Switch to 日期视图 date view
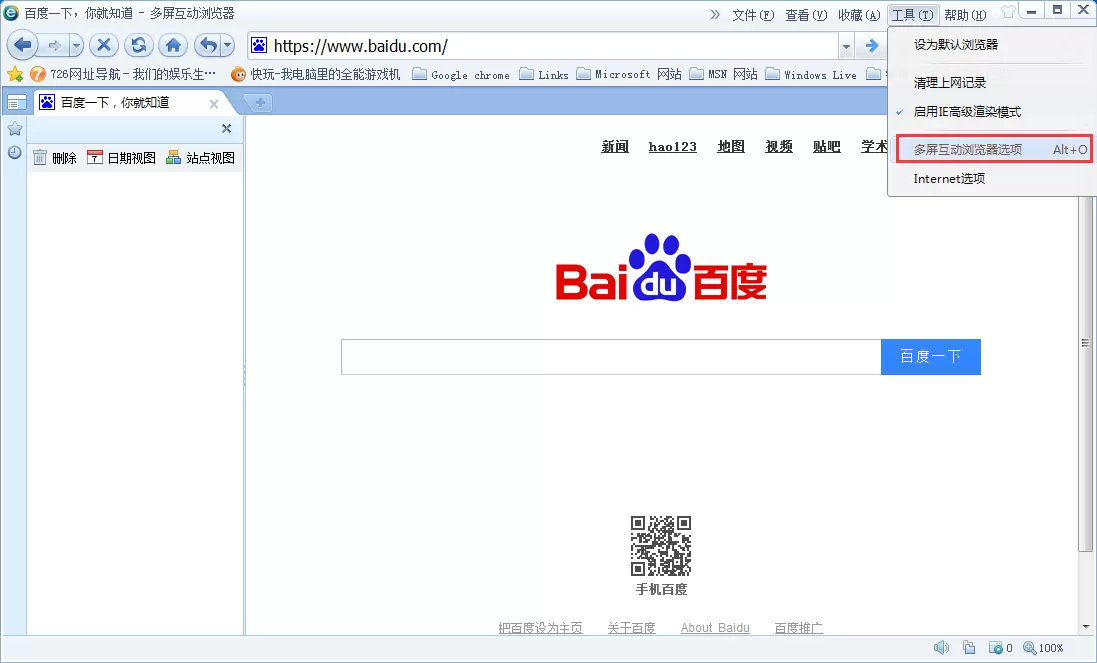This screenshot has height=663, width=1097. (x=121, y=158)
